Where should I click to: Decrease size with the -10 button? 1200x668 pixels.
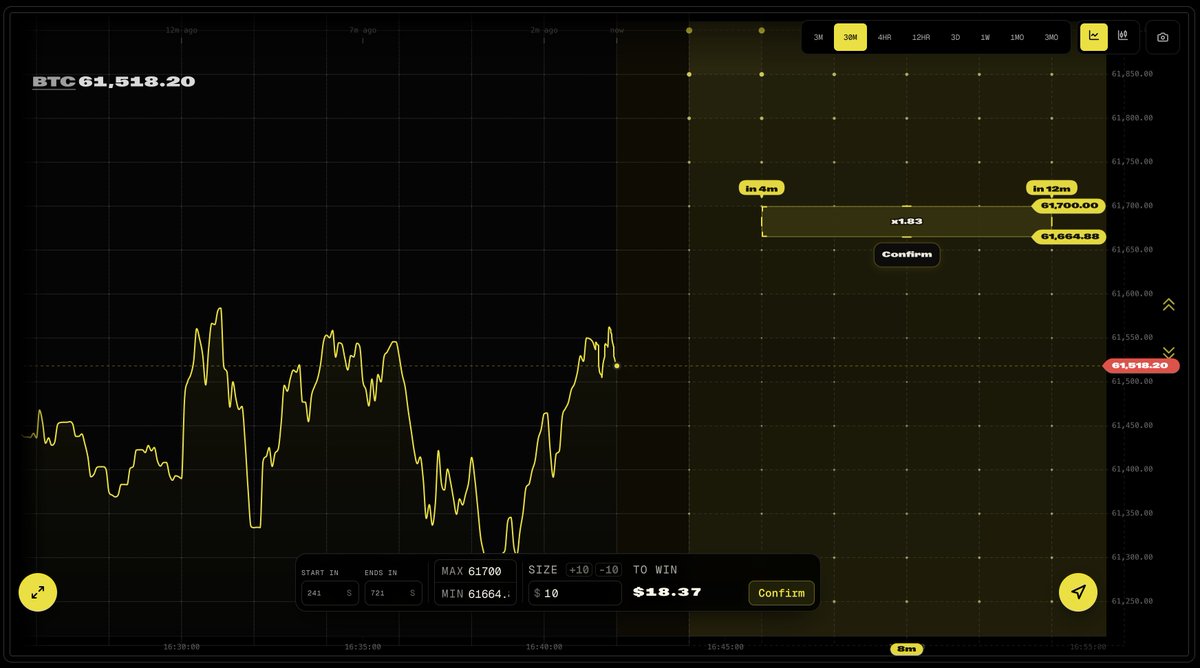point(608,570)
